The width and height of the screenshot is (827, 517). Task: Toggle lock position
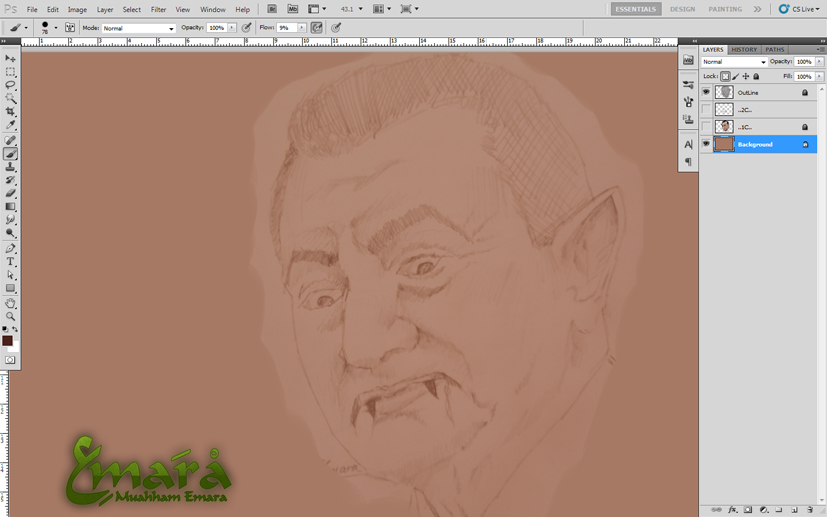(x=746, y=76)
